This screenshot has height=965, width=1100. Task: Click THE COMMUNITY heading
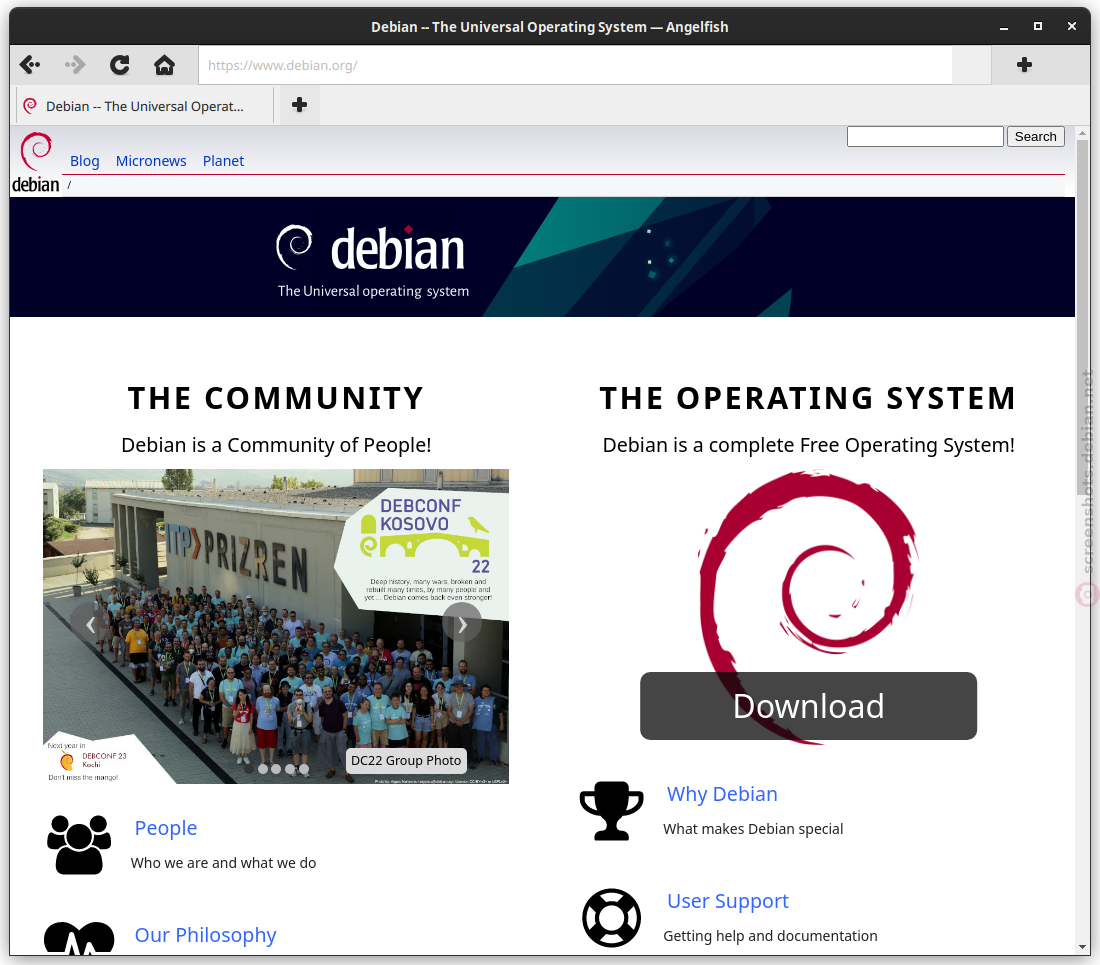(276, 398)
